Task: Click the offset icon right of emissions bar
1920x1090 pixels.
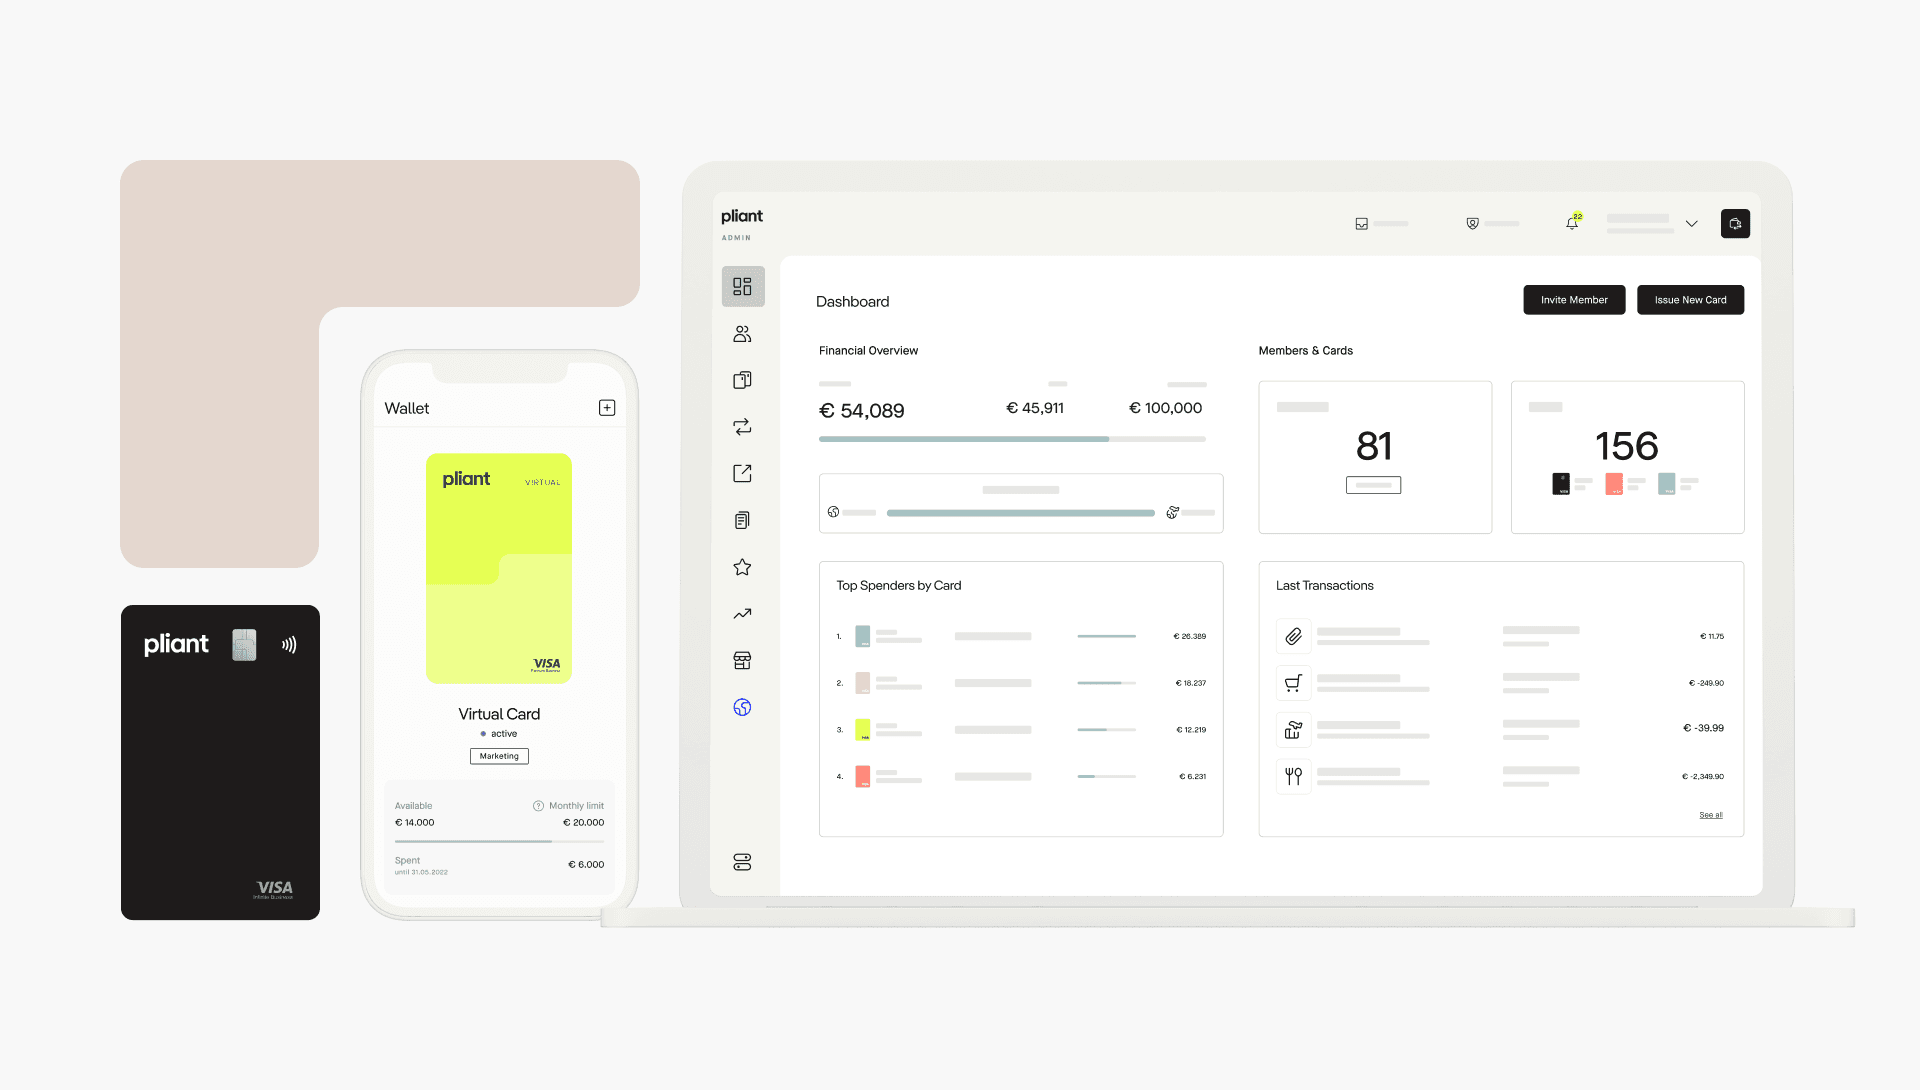Action: [x=1172, y=512]
